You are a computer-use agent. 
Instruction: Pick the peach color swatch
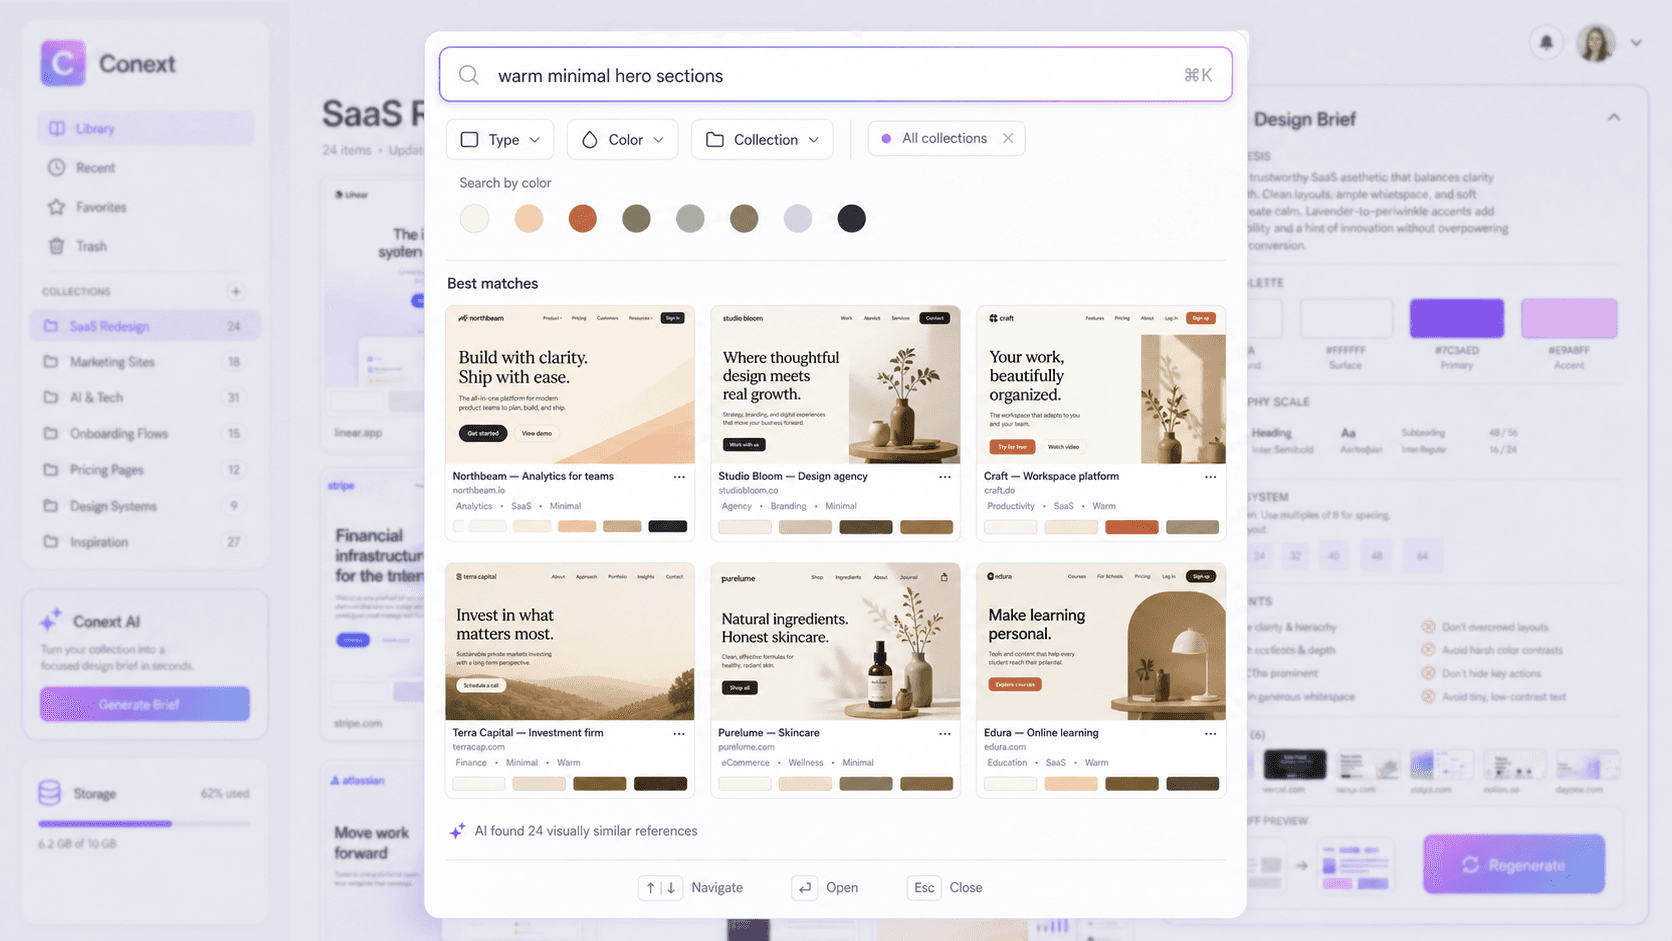coord(528,218)
